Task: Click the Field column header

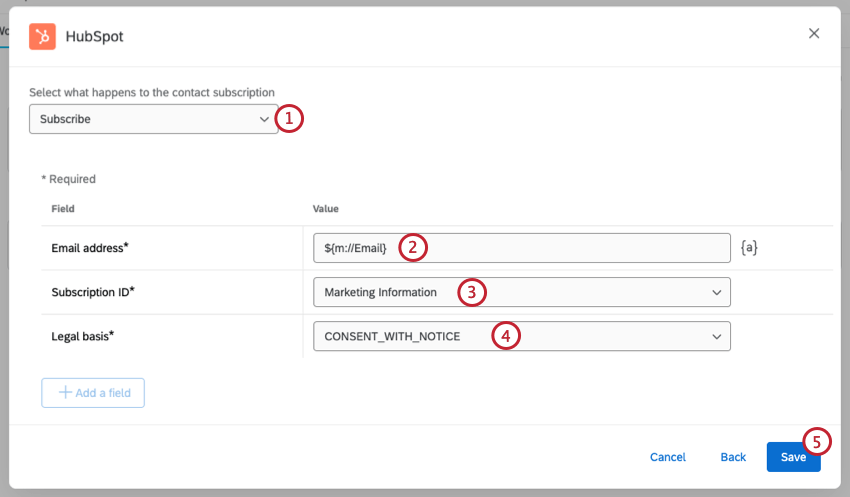Action: click(63, 209)
